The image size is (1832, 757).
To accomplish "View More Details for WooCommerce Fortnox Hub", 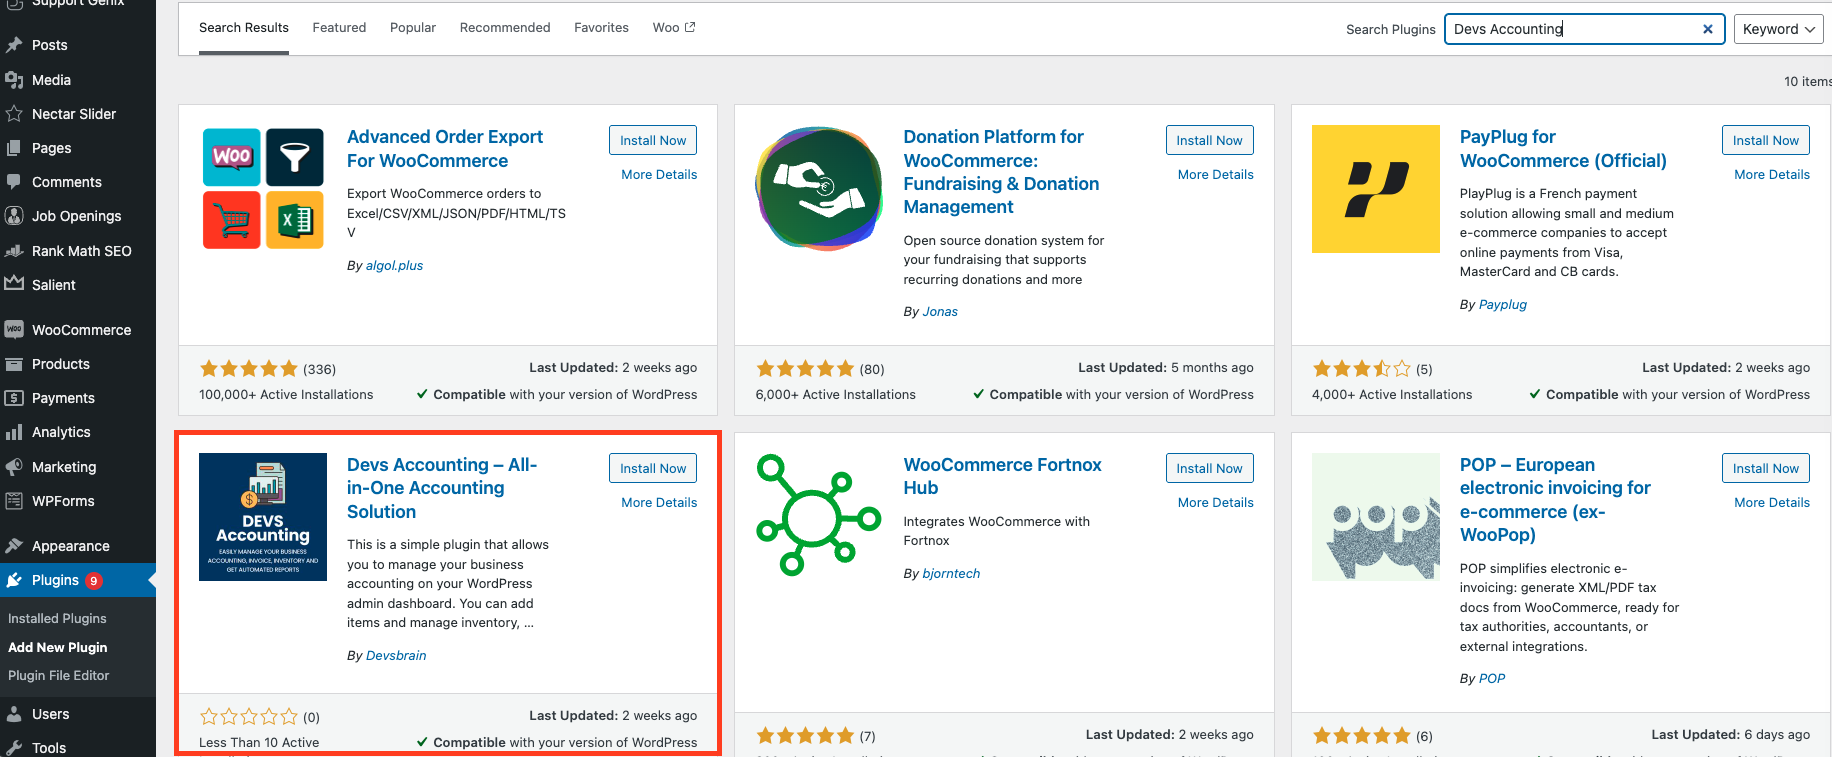I will tap(1215, 502).
